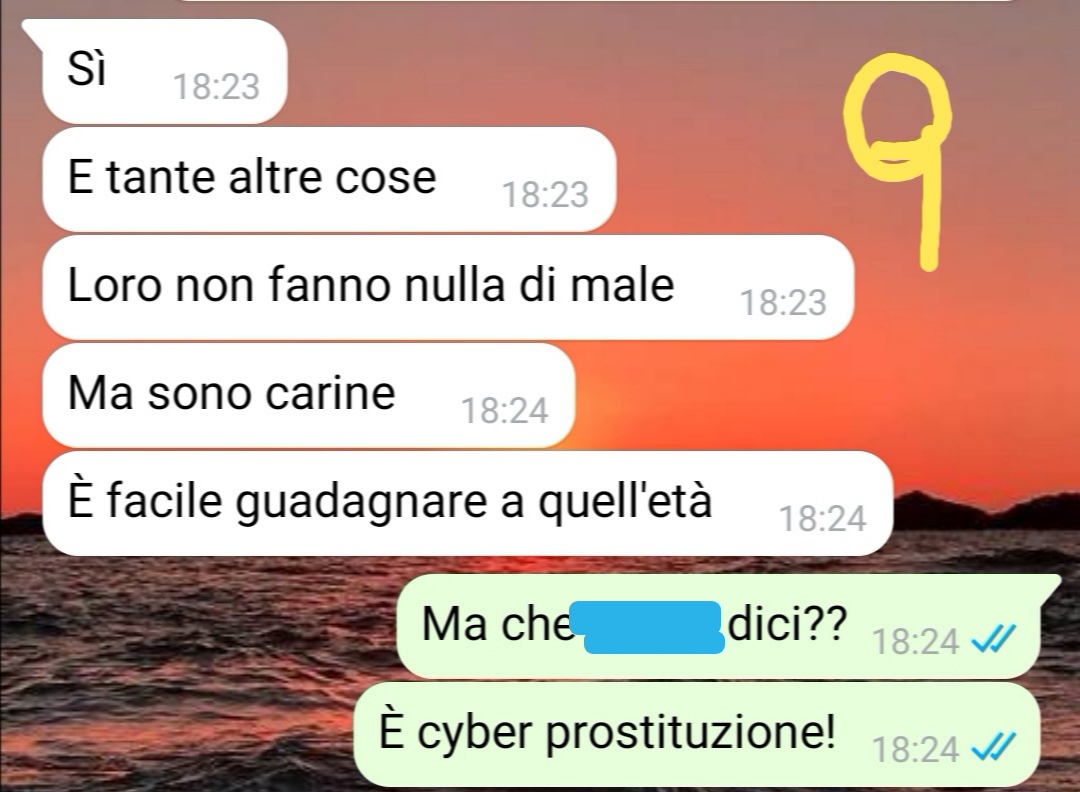Click 18:24 timestamp on 'È cyber prostituzione!'
This screenshot has width=1080, height=792.
[x=915, y=749]
